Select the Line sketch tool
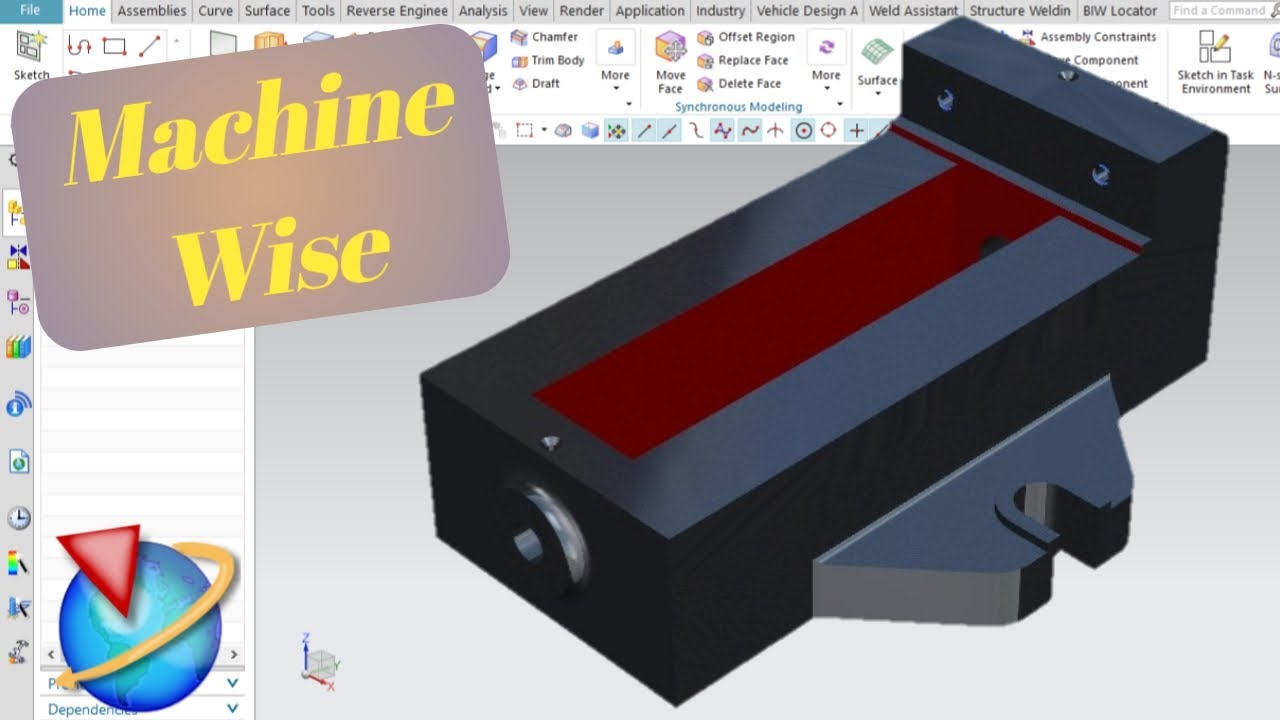 tap(149, 46)
